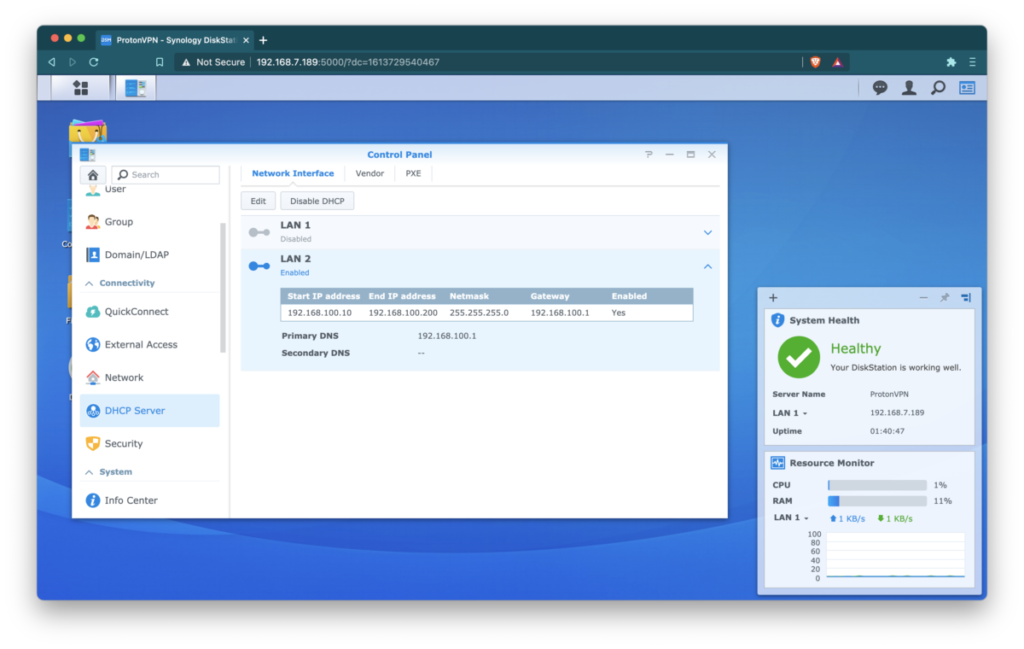Open the notifications speech bubble icon
Viewport: 1024px width, 649px height.
coord(880,87)
